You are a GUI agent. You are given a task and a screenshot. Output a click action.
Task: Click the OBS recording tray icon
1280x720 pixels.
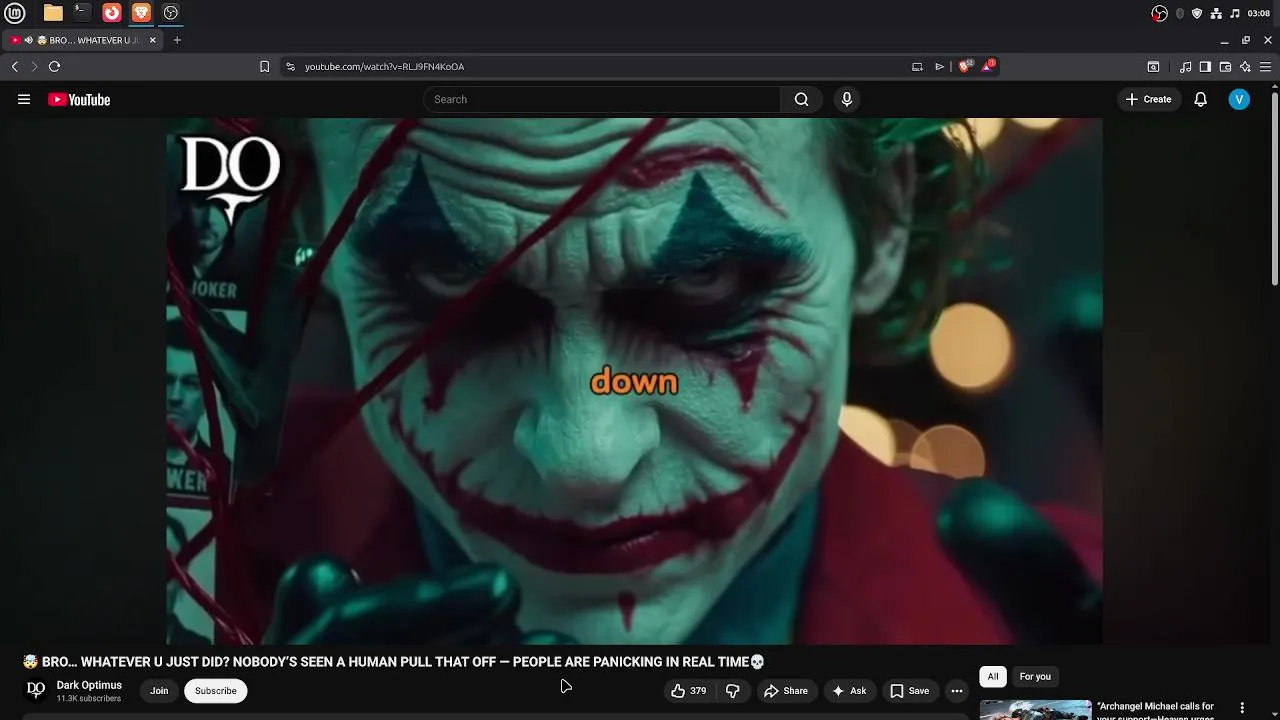coord(1160,13)
